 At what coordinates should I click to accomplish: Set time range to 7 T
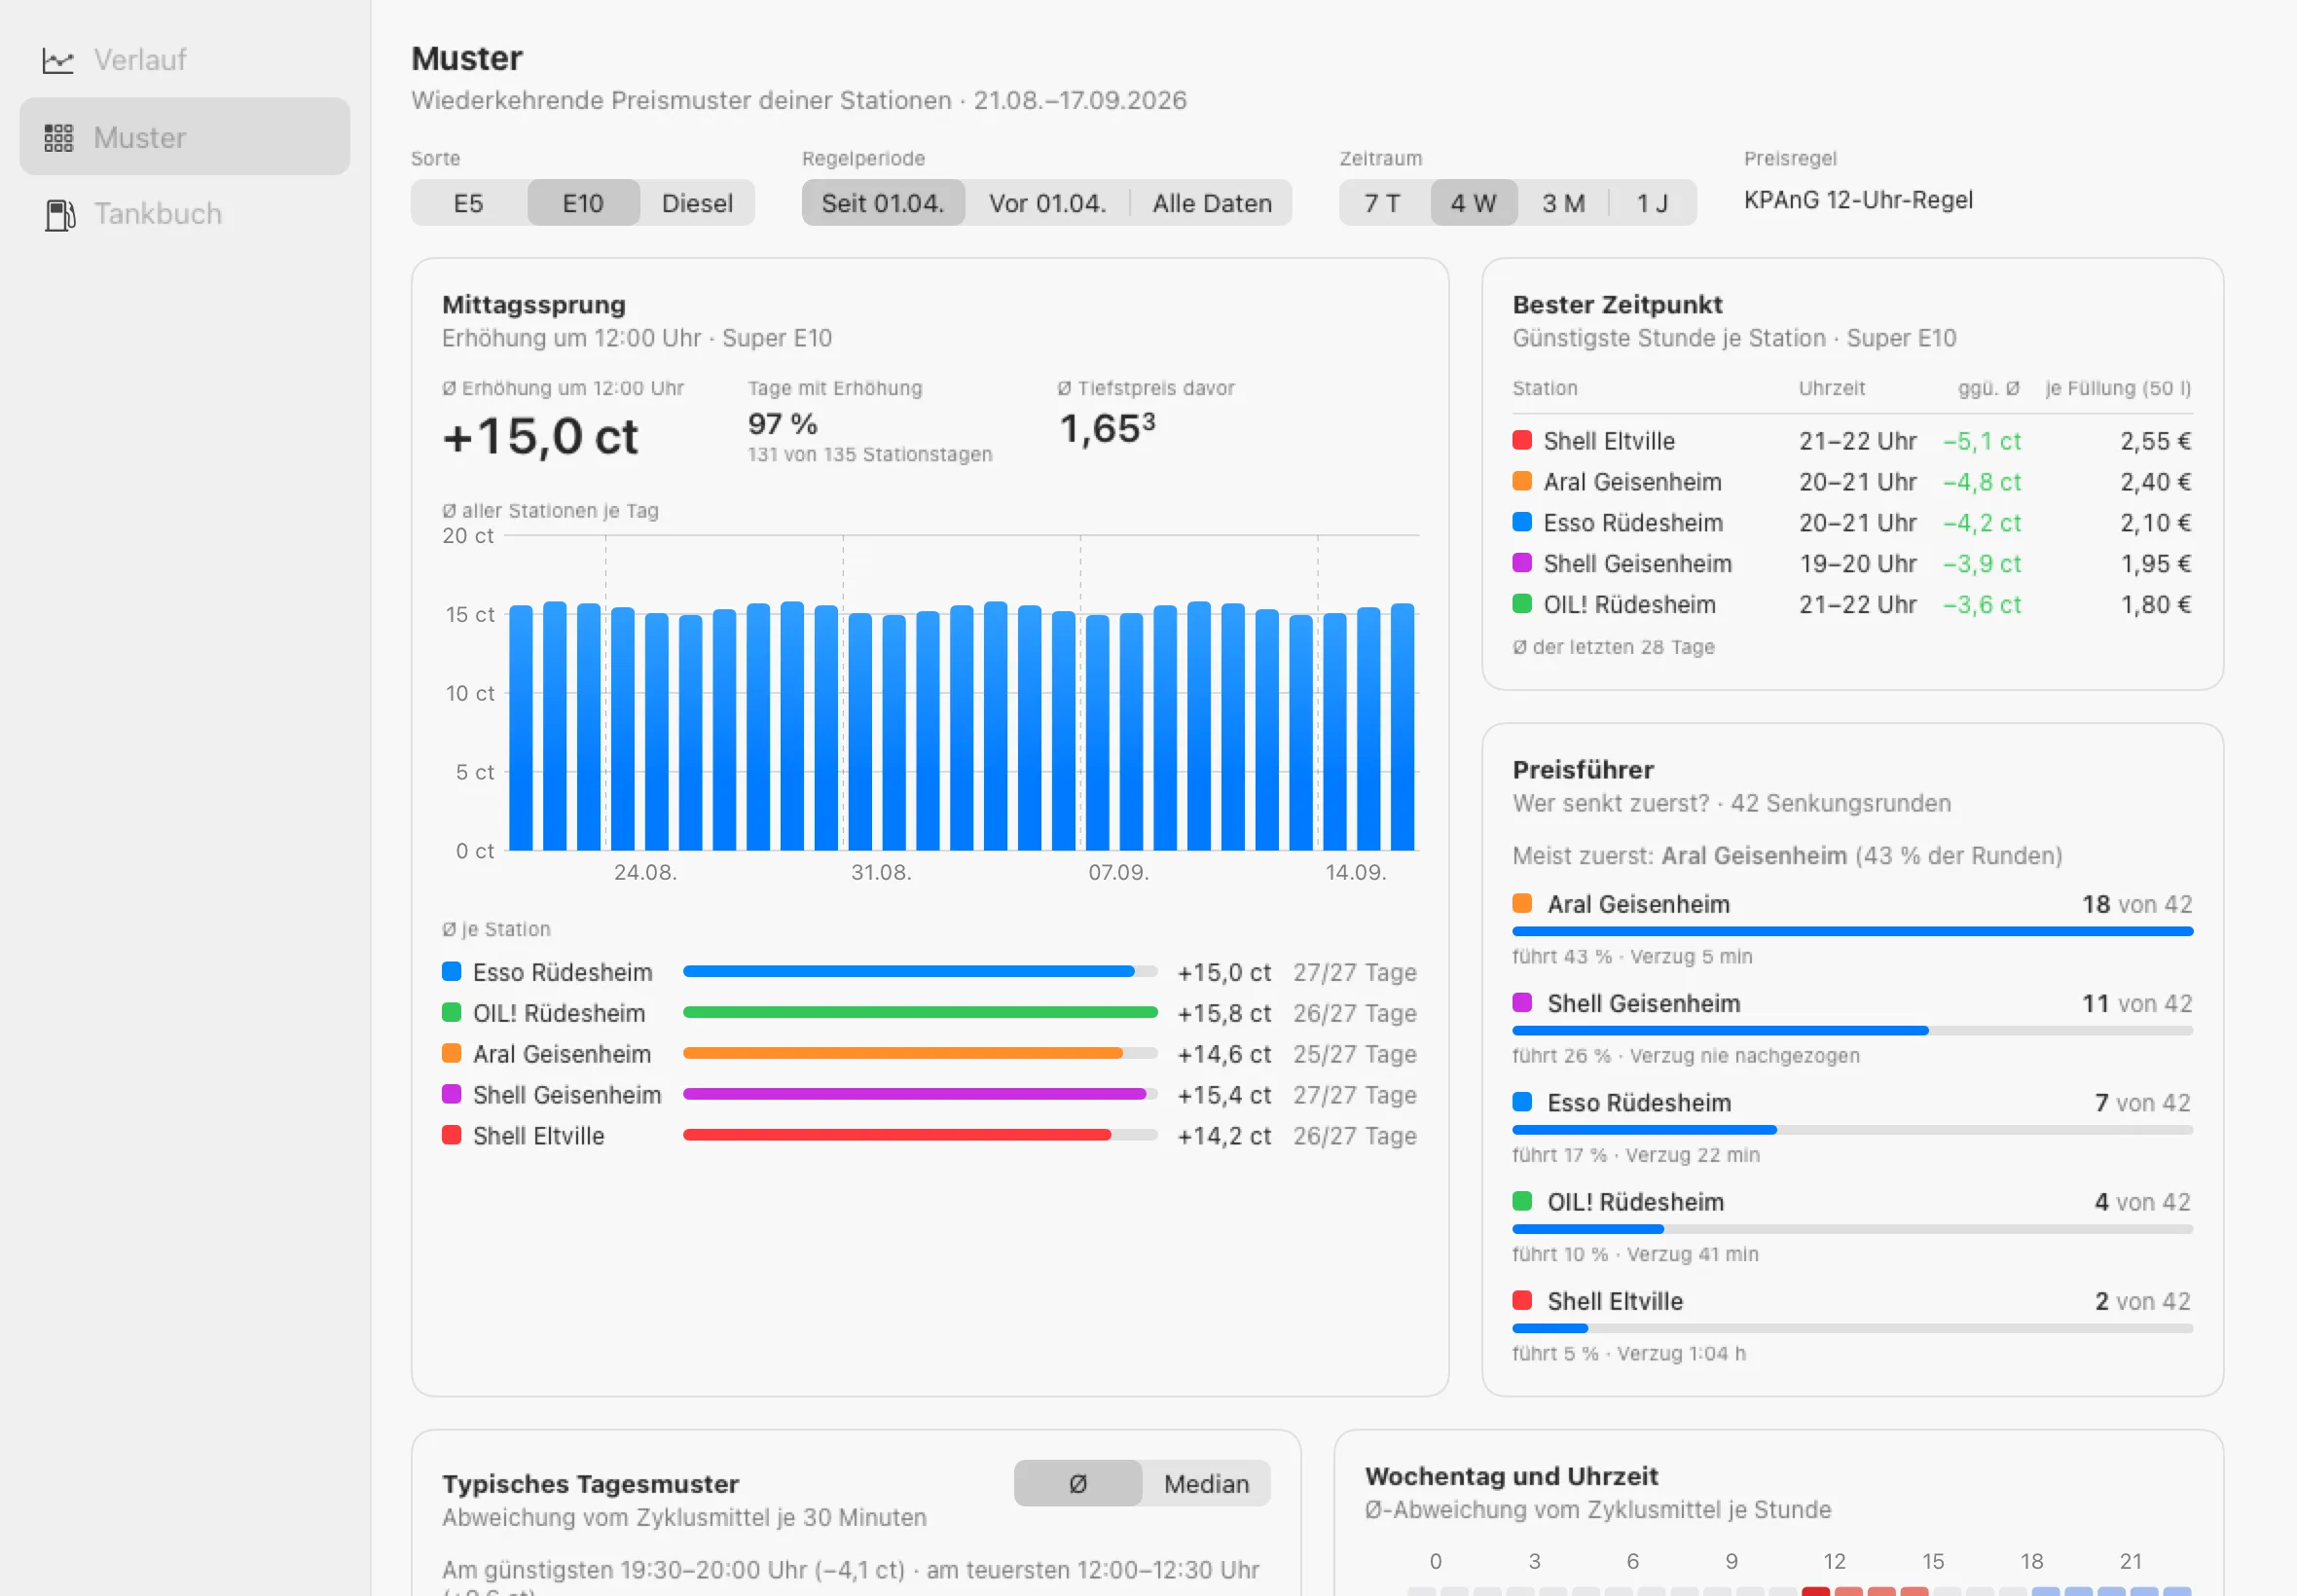pos(1383,203)
